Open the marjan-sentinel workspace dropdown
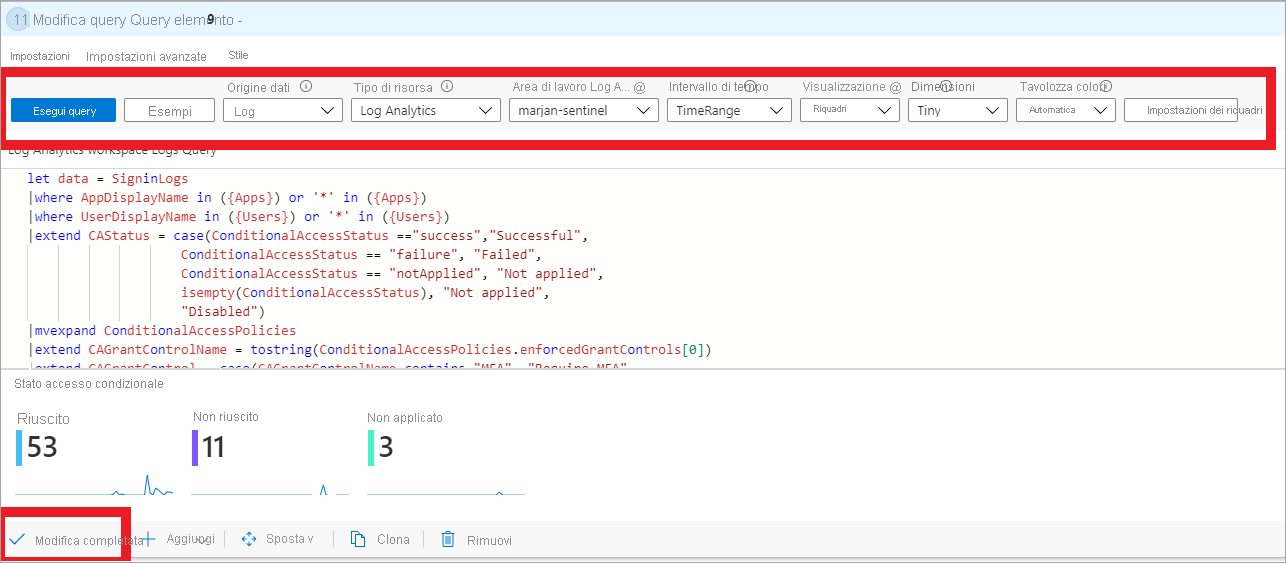Viewport: 1286px width, 563px height. pos(583,111)
